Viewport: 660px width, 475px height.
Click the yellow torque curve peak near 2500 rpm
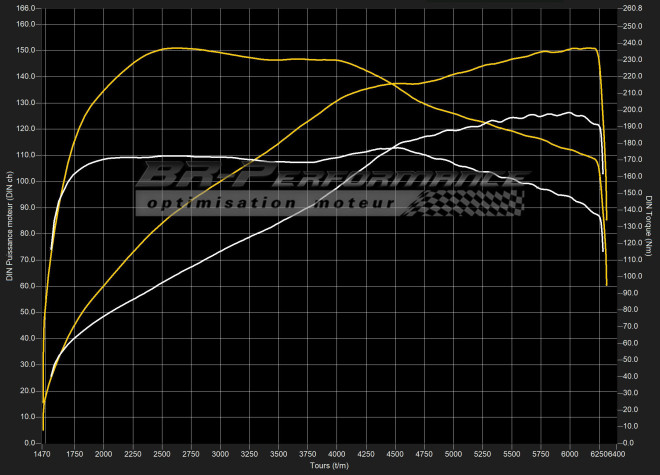click(x=172, y=48)
